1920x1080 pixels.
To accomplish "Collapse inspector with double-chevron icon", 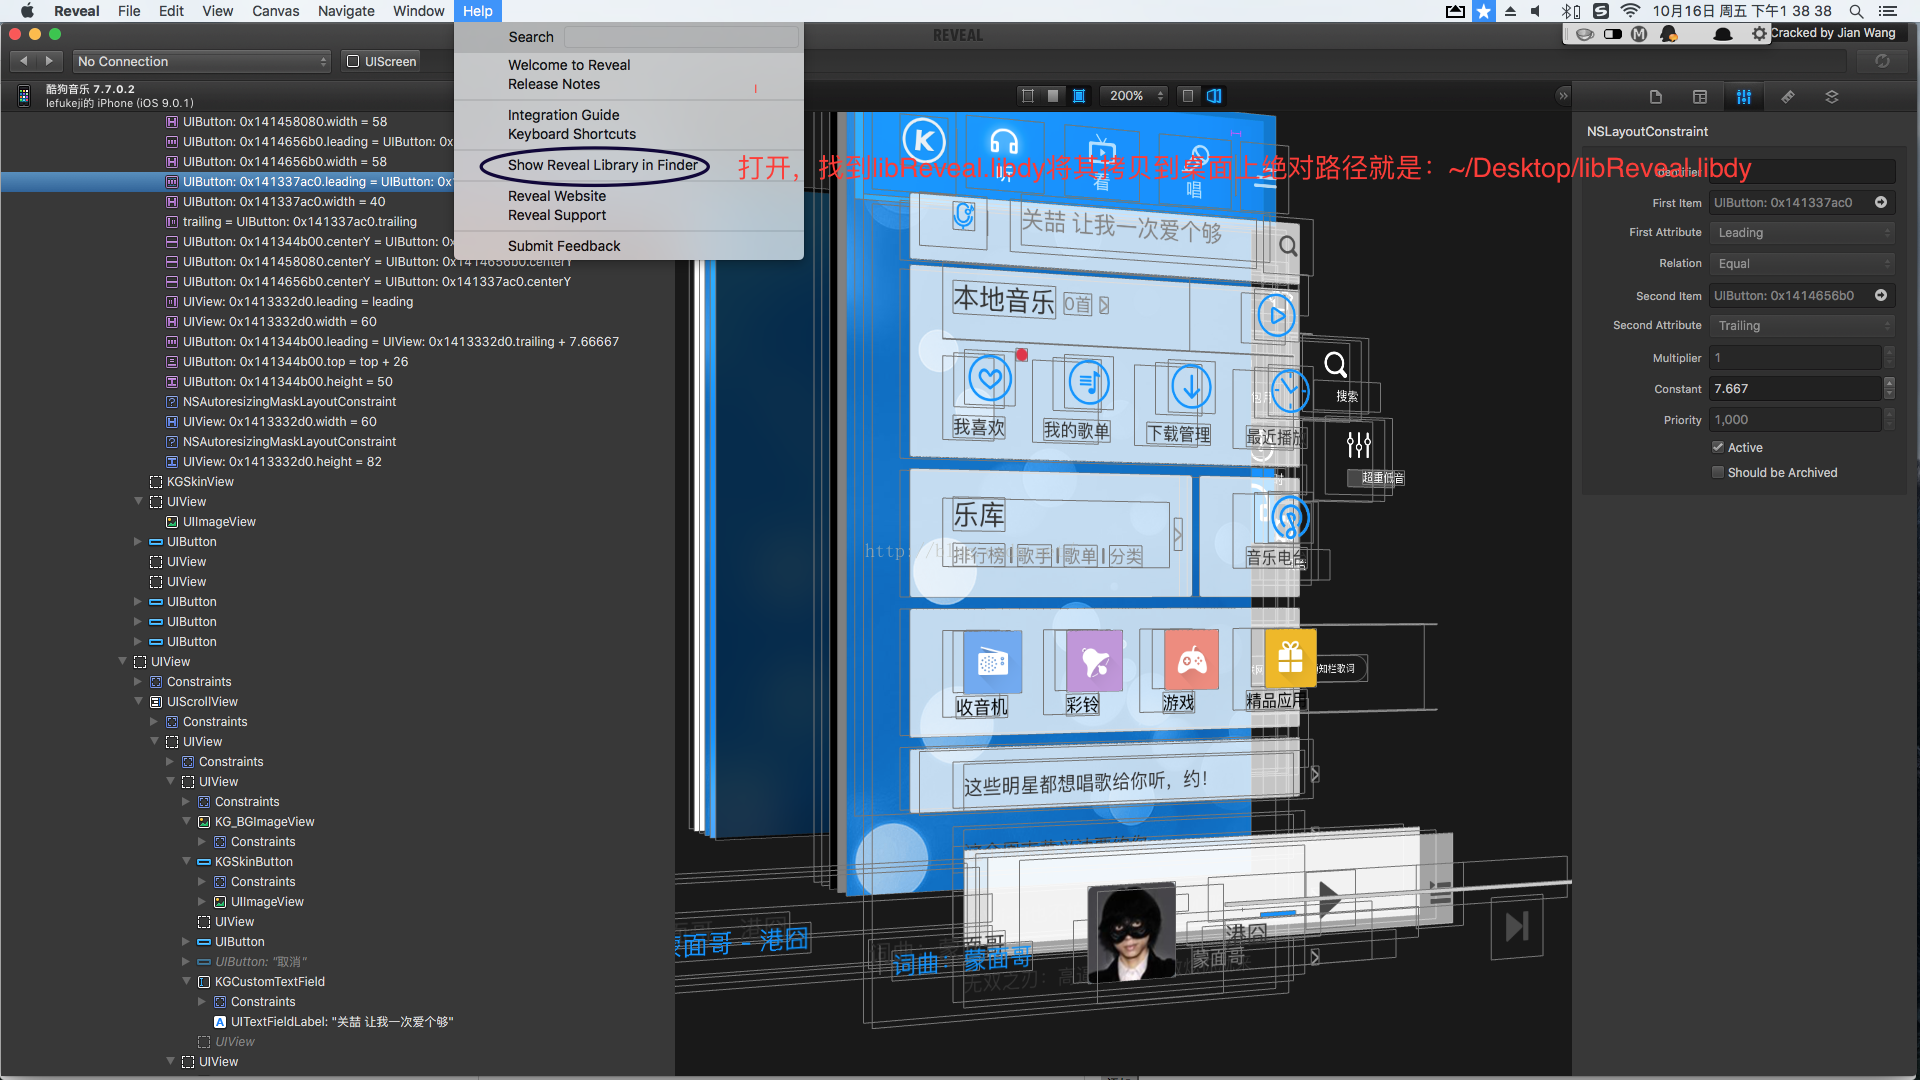I will click(x=1563, y=96).
